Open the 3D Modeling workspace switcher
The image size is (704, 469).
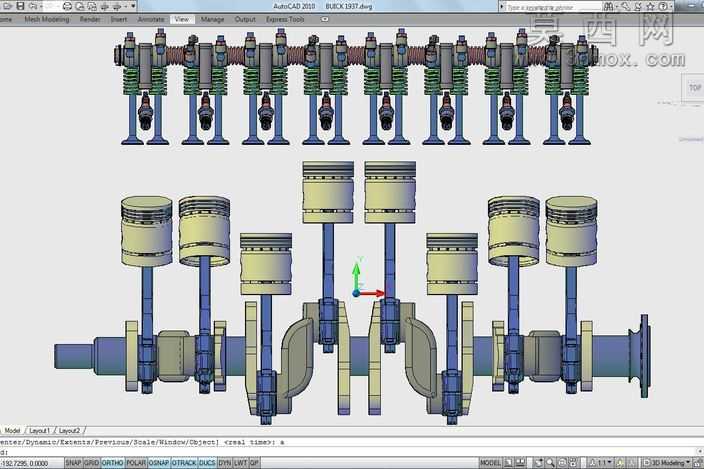coord(667,463)
